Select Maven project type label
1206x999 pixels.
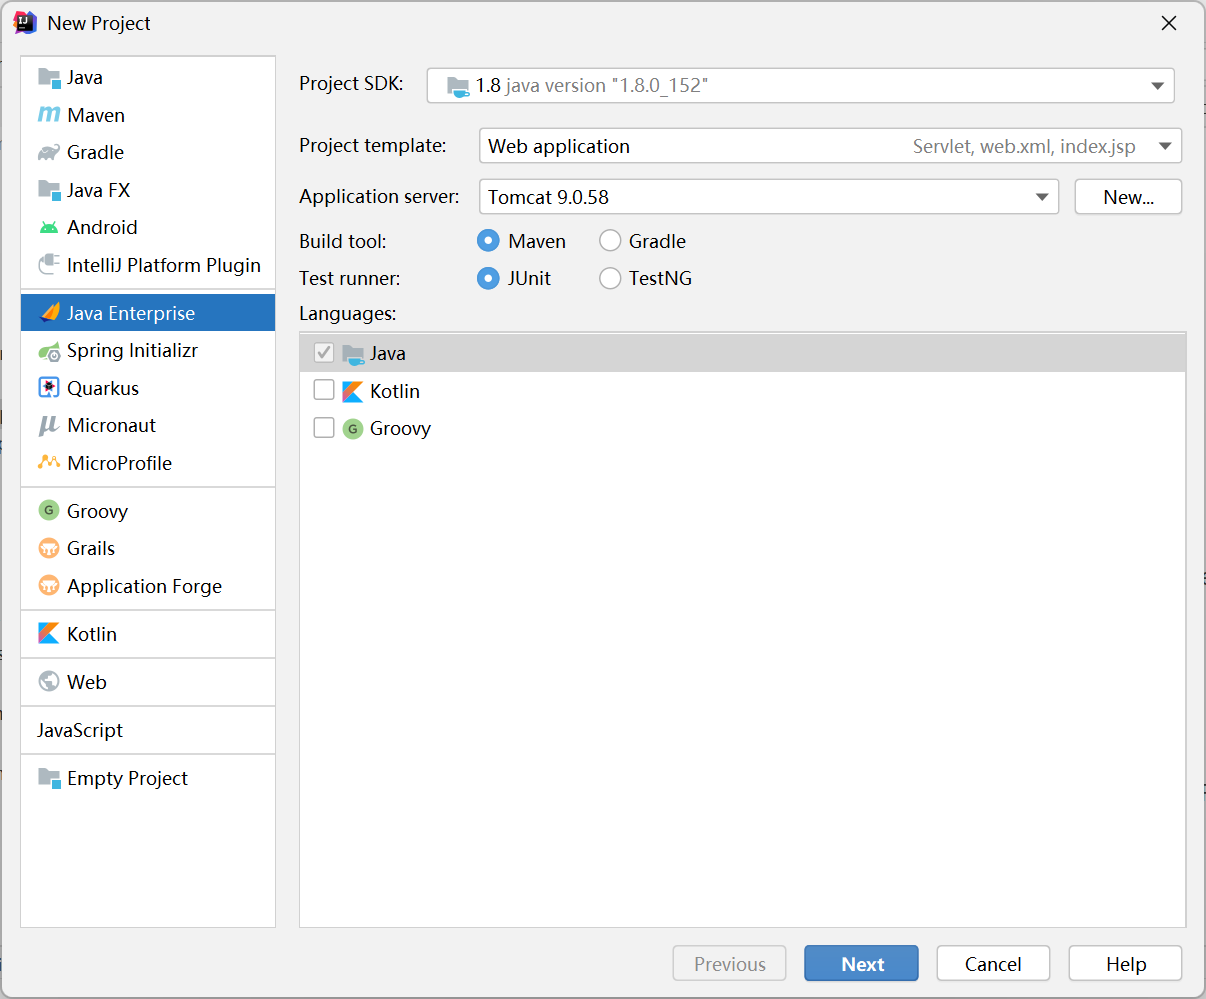click(96, 115)
